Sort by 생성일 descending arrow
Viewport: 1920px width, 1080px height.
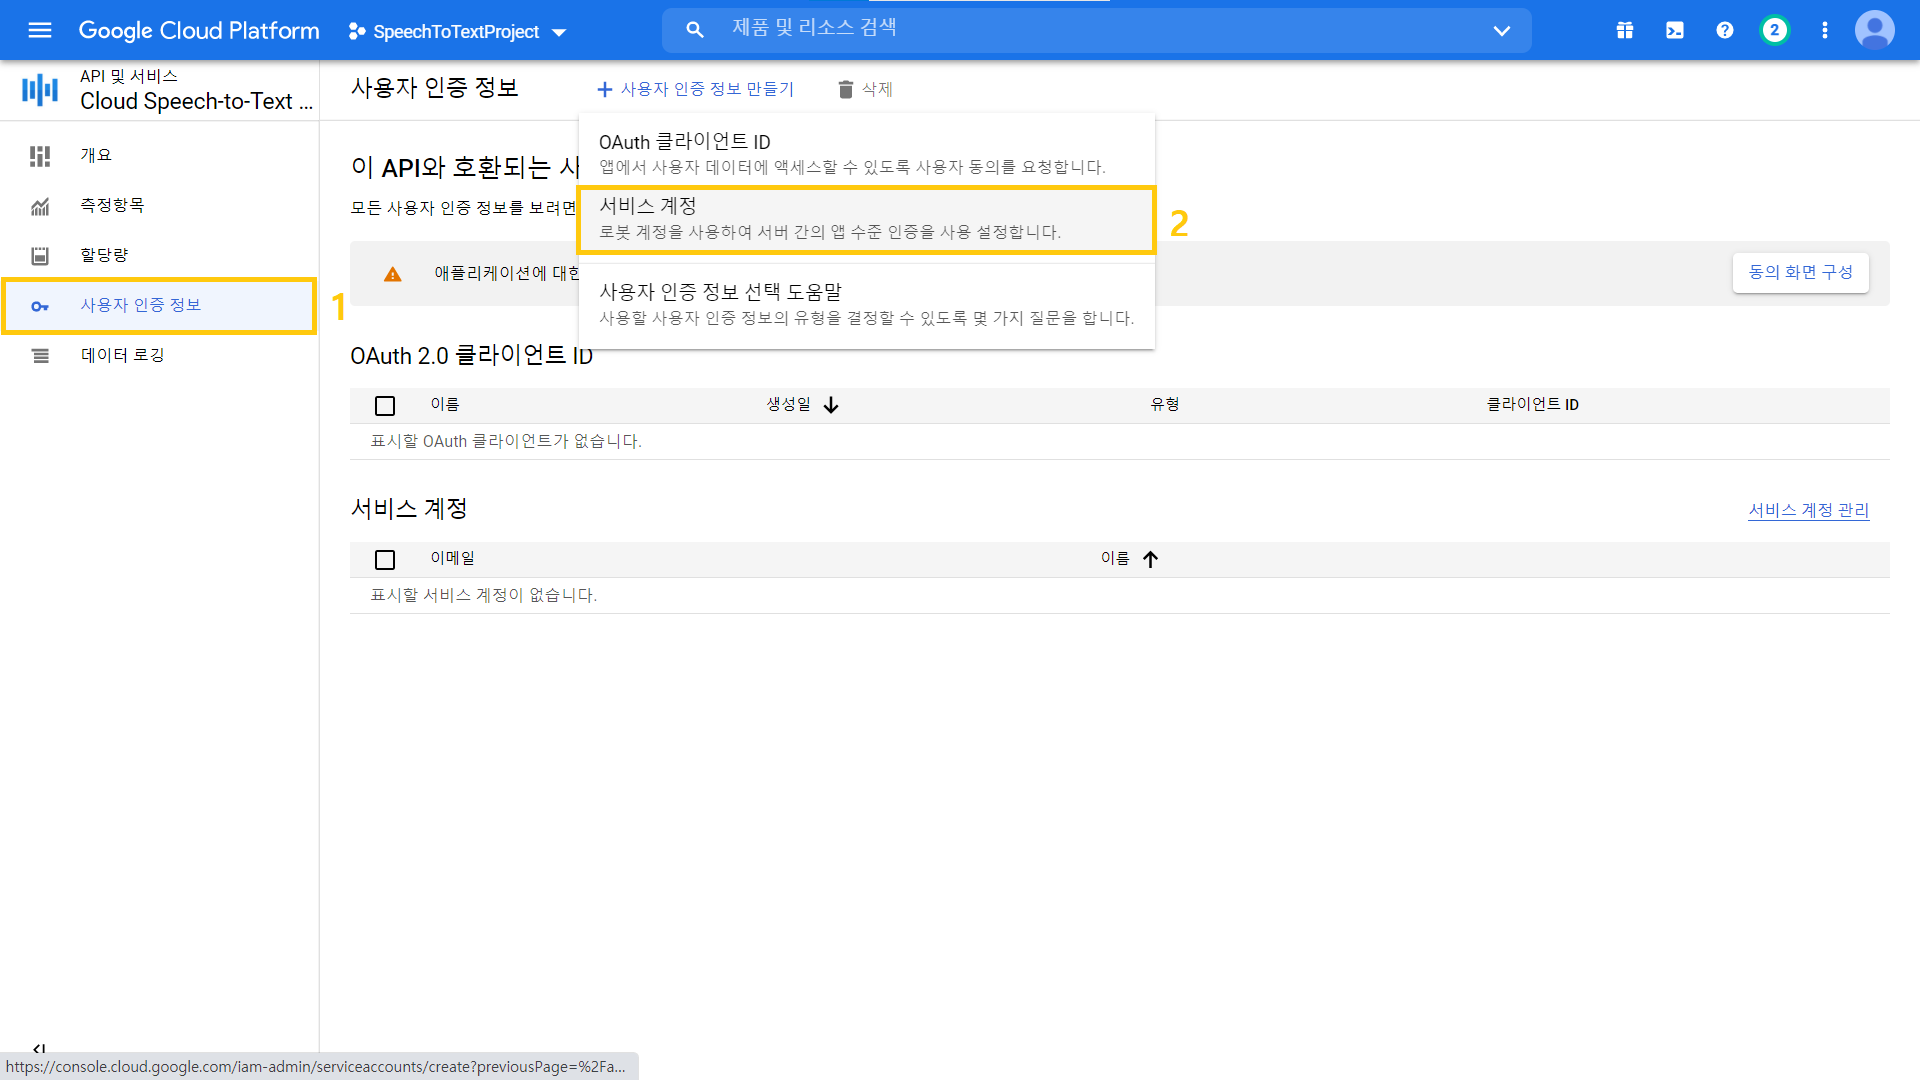(831, 405)
